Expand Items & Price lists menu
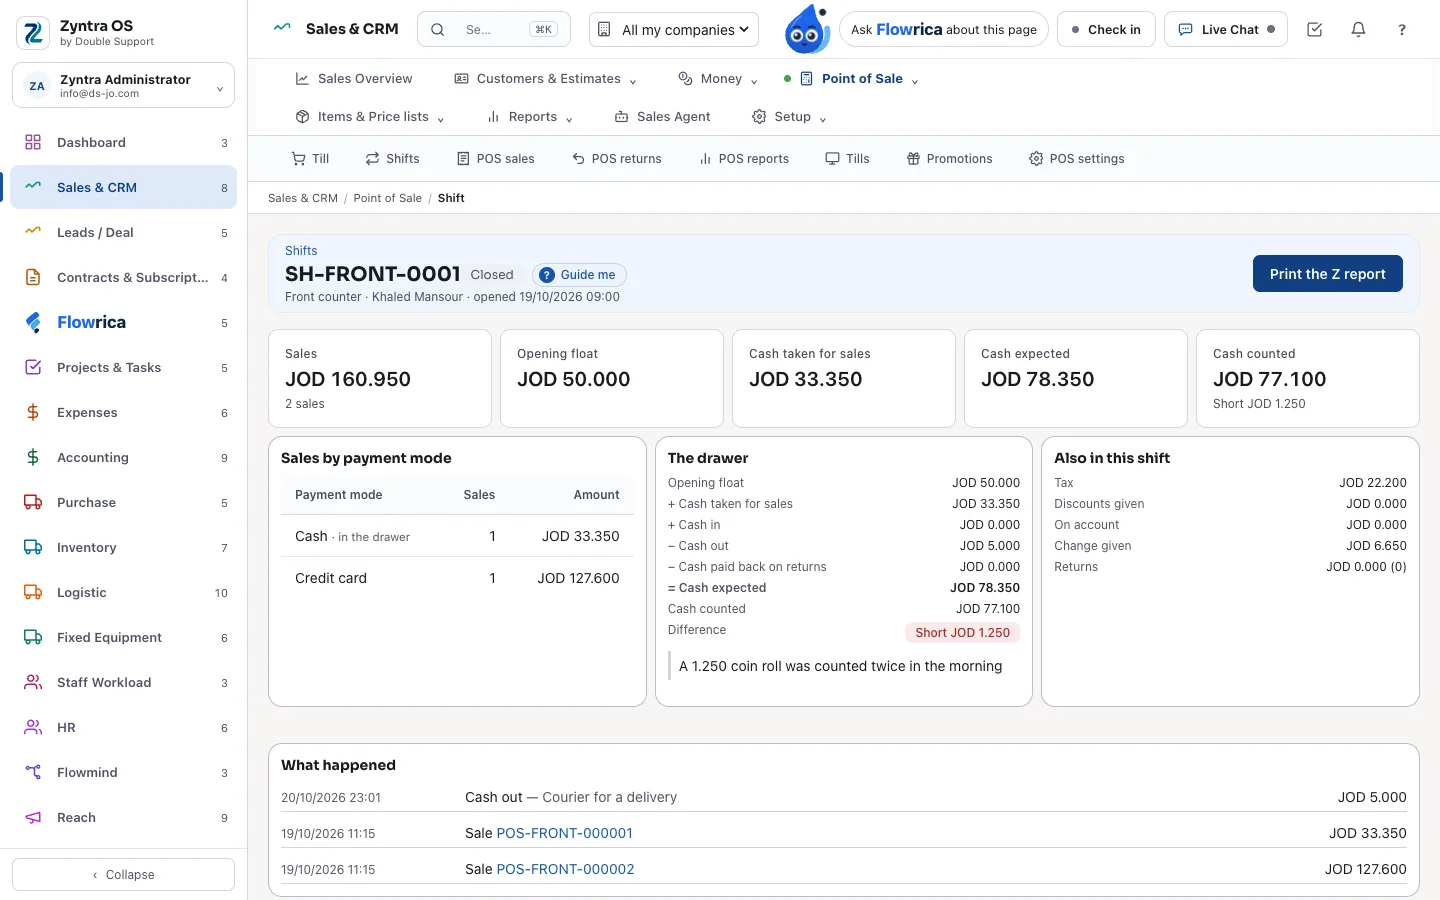 click(x=370, y=117)
